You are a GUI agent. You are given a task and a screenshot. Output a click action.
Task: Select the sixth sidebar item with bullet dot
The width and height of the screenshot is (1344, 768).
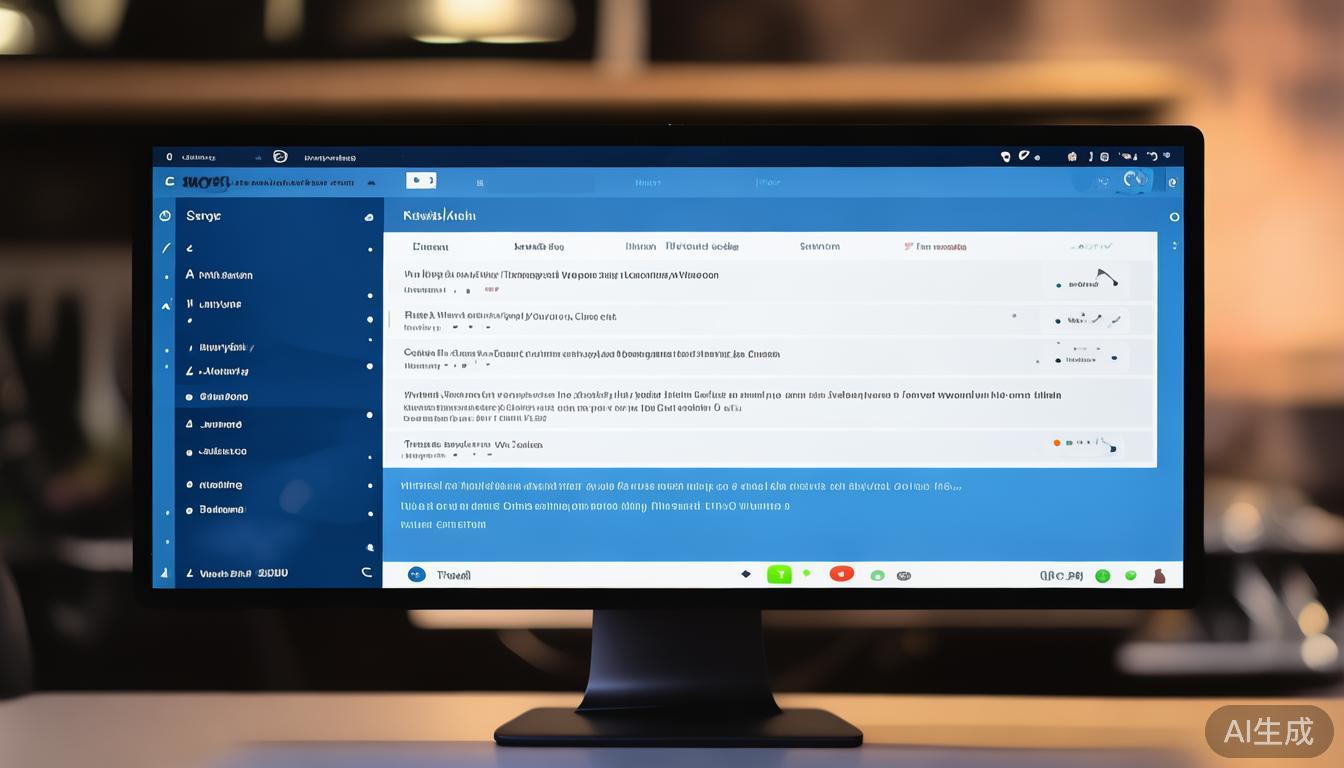pos(222,397)
